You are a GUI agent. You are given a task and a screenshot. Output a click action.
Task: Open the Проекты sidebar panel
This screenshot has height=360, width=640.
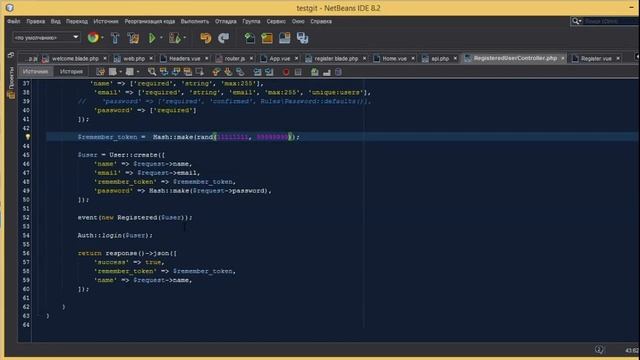tap(11, 84)
